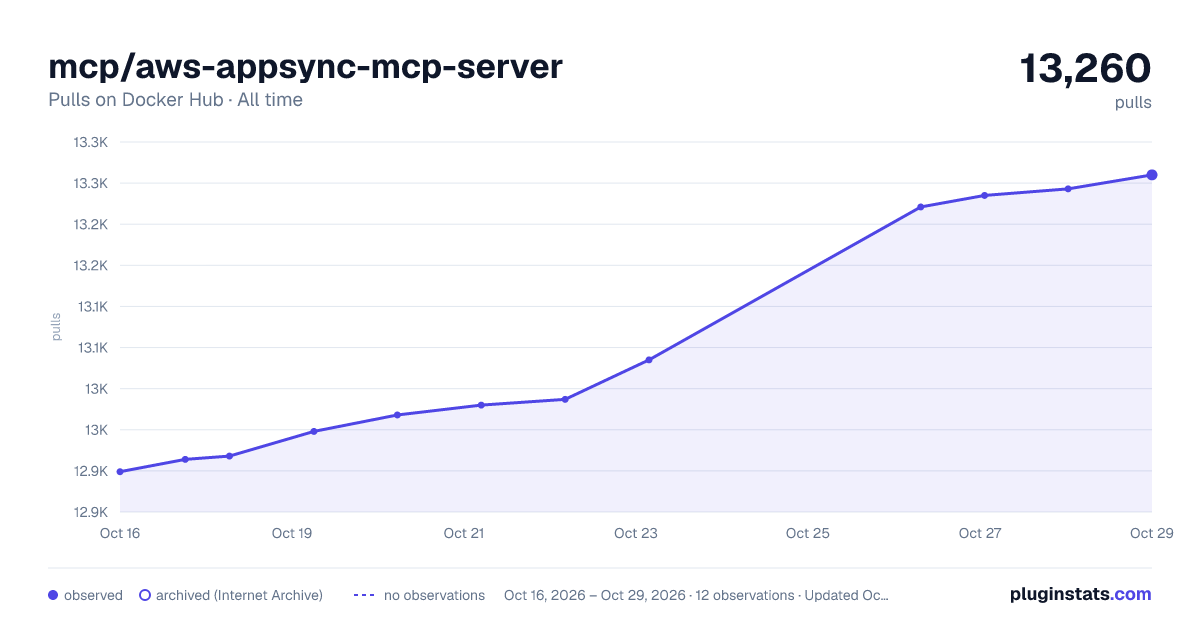Select the 'observed' legend label
The width and height of the screenshot is (1200, 630).
(x=93, y=595)
